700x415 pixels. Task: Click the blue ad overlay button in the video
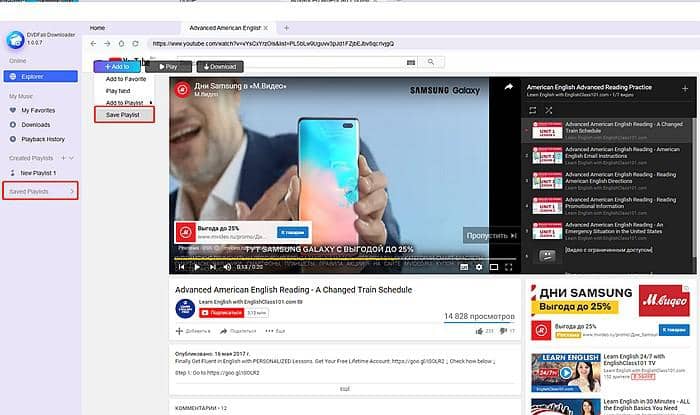tap(292, 232)
